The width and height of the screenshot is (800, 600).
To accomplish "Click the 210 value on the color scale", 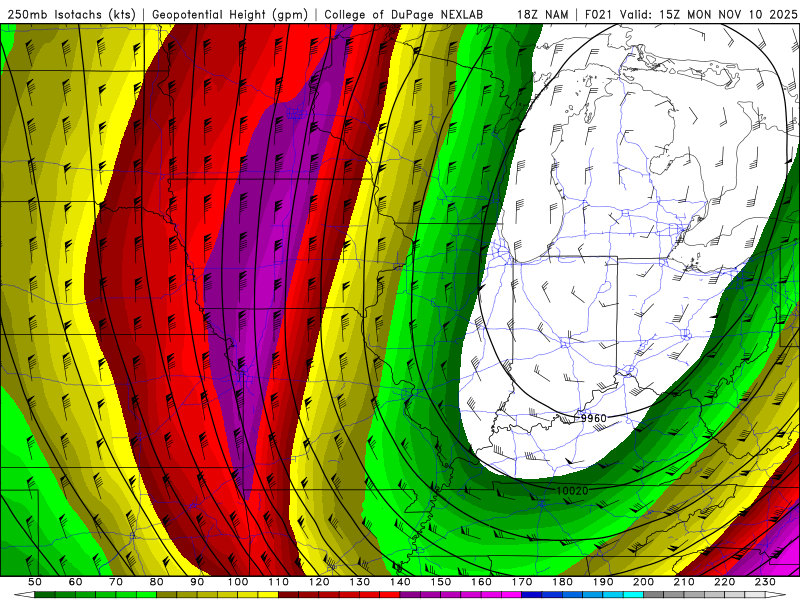I will pos(684,582).
